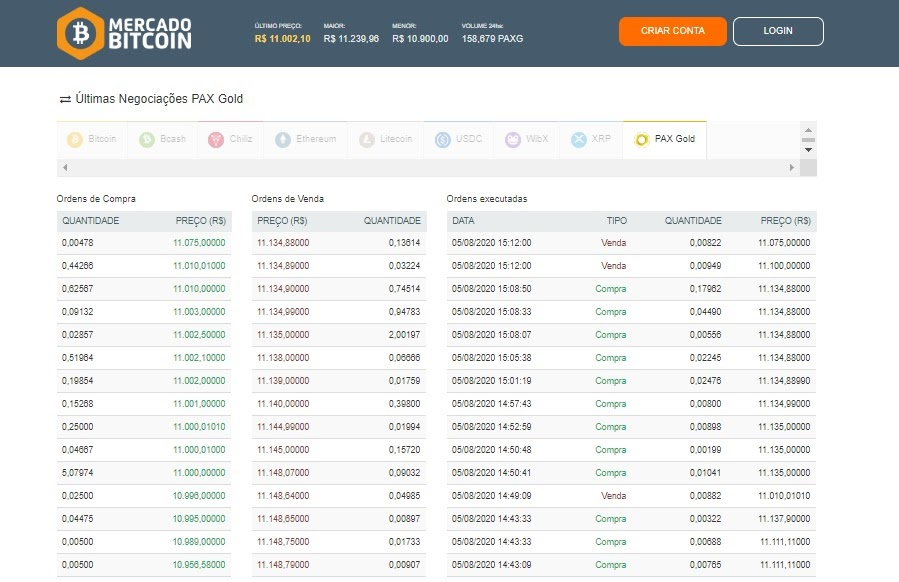
Task: Click executed order price 11.010,01010
Action: click(x=784, y=496)
